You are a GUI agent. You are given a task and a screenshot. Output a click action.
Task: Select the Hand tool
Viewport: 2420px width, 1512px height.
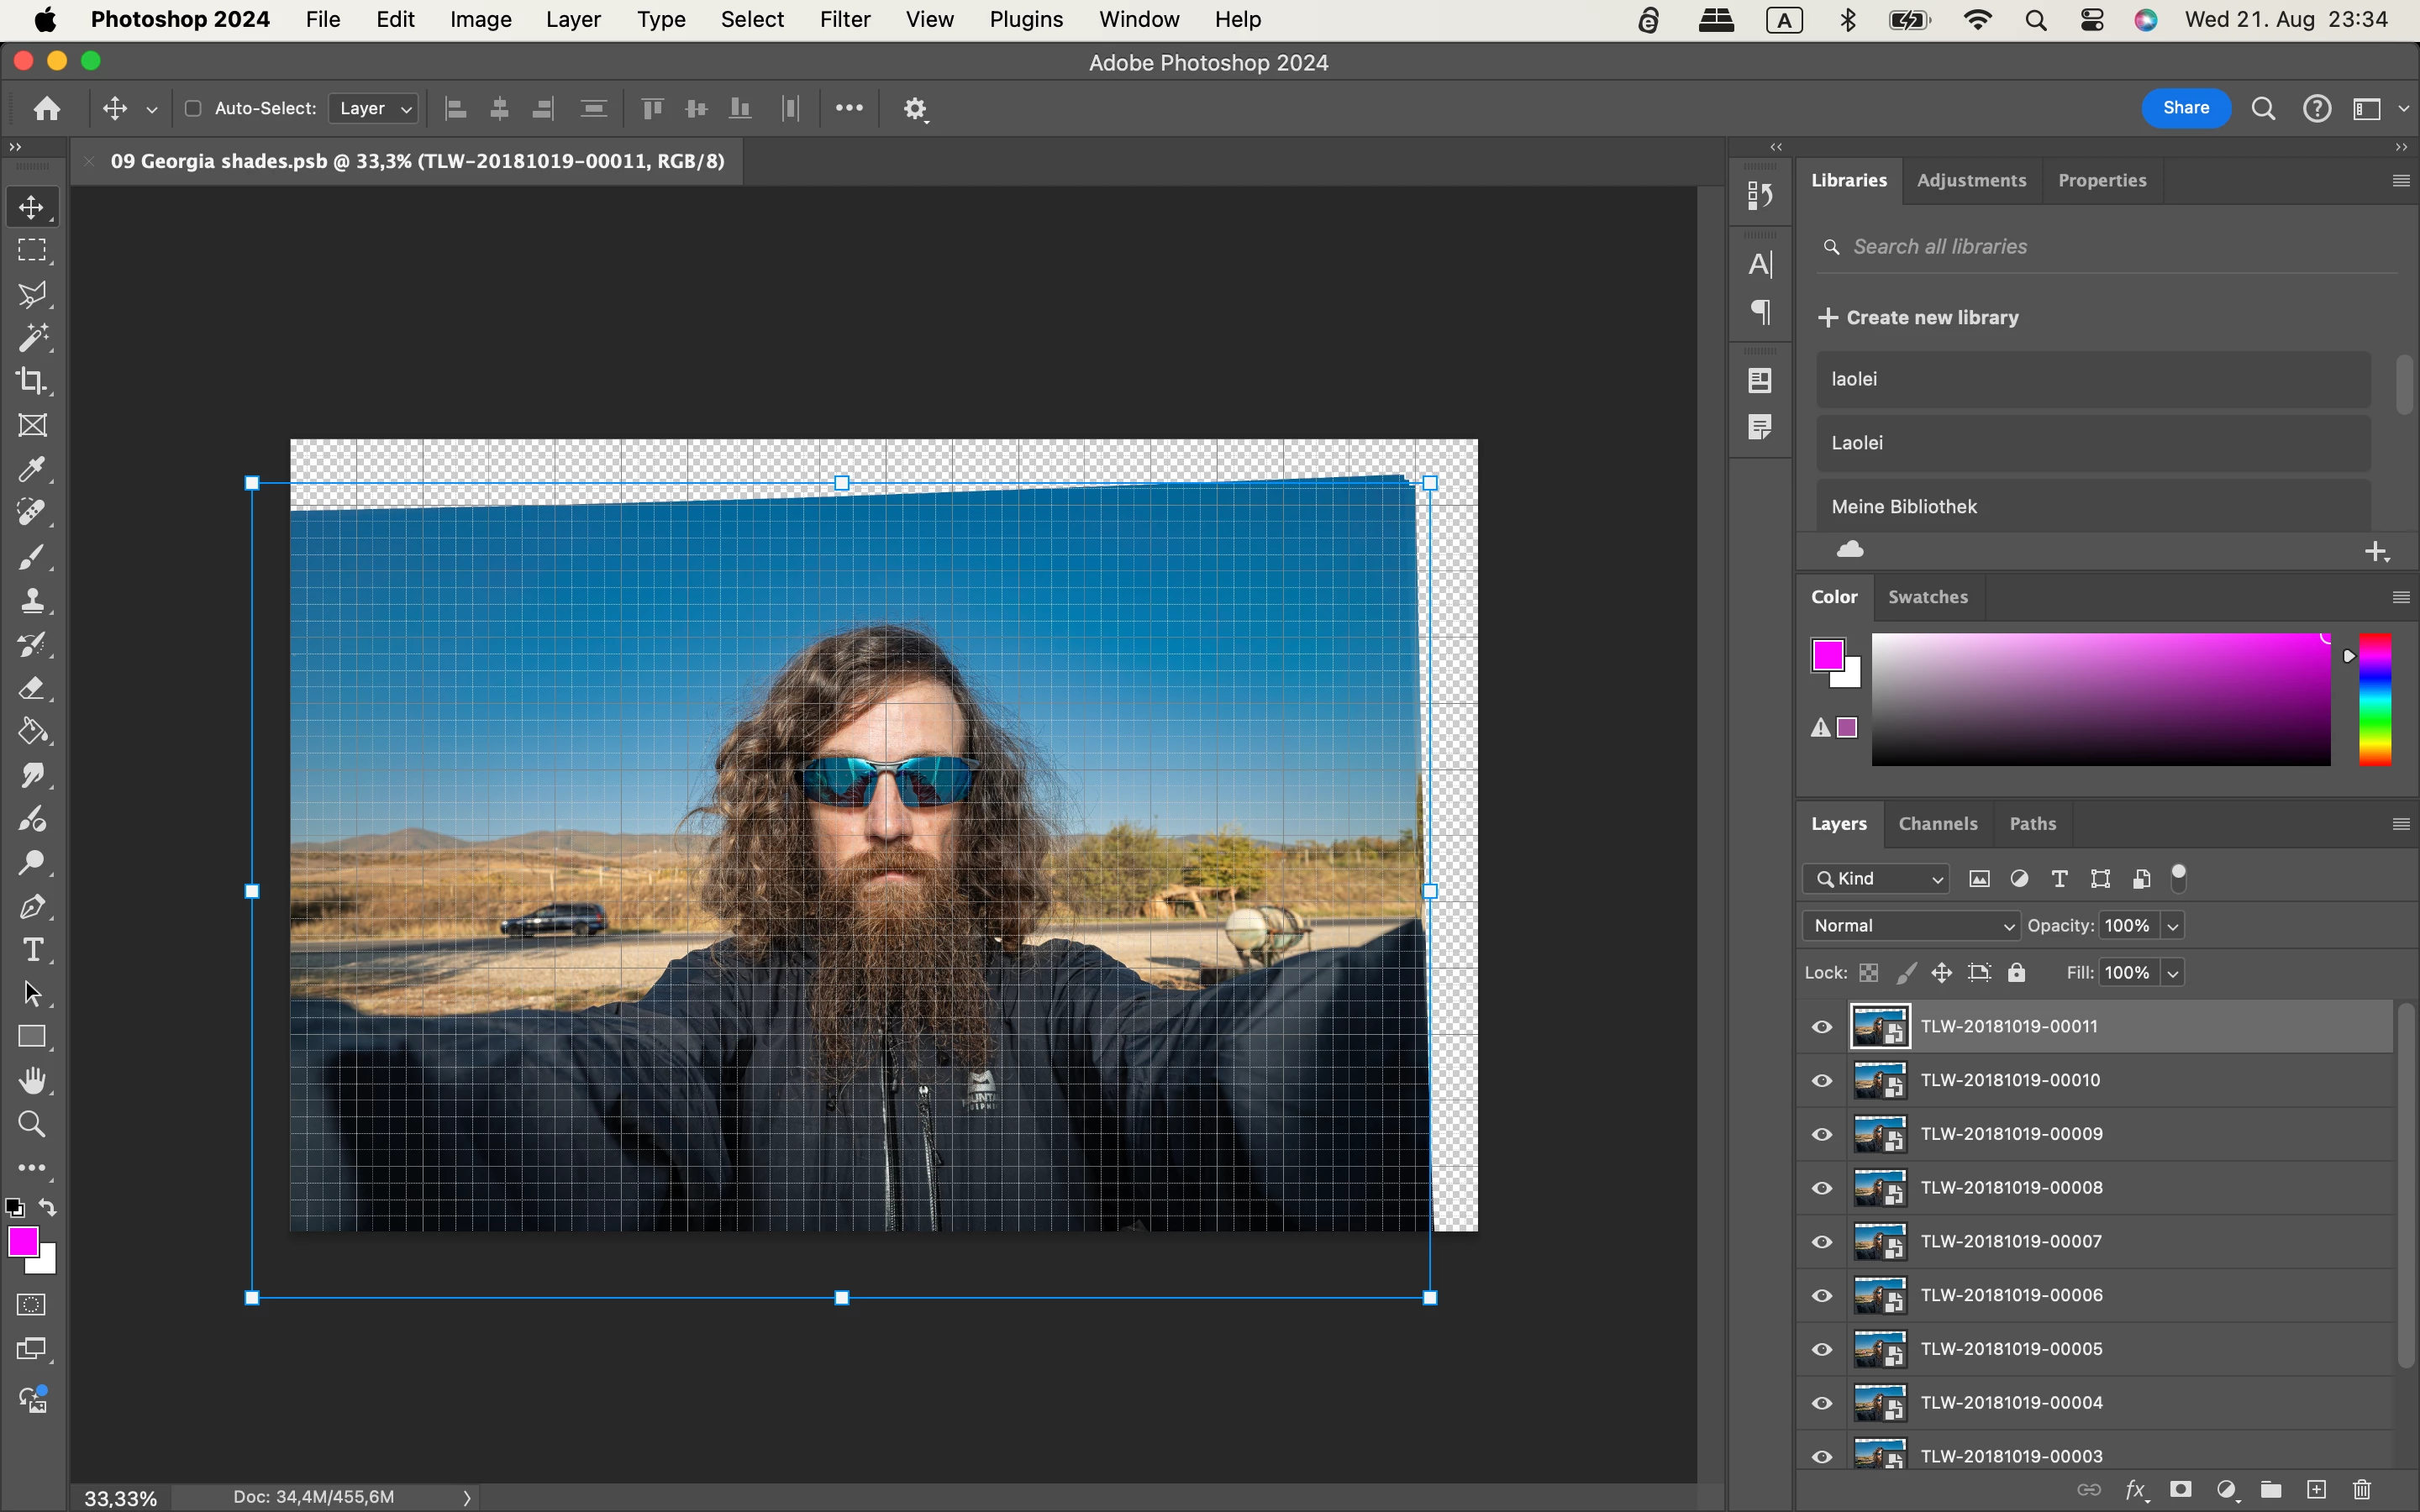32,1080
